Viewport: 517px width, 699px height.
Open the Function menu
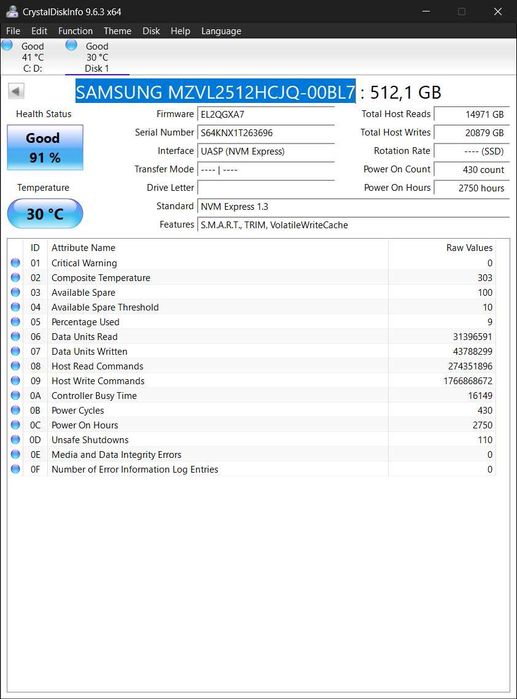(75, 31)
